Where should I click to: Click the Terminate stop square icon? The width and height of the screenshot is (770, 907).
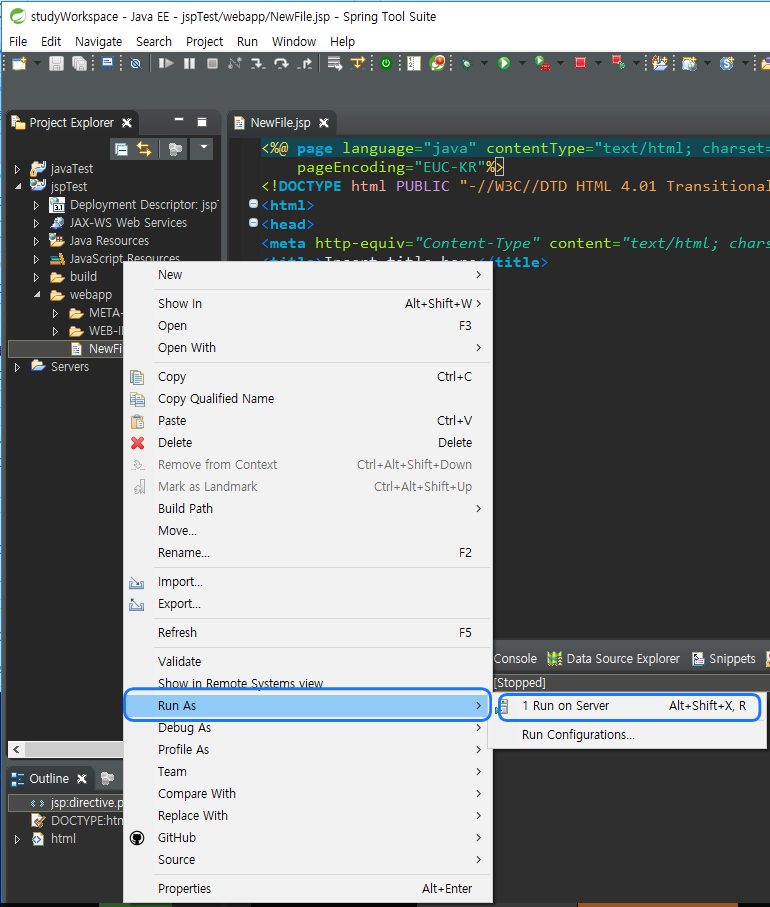(x=212, y=63)
